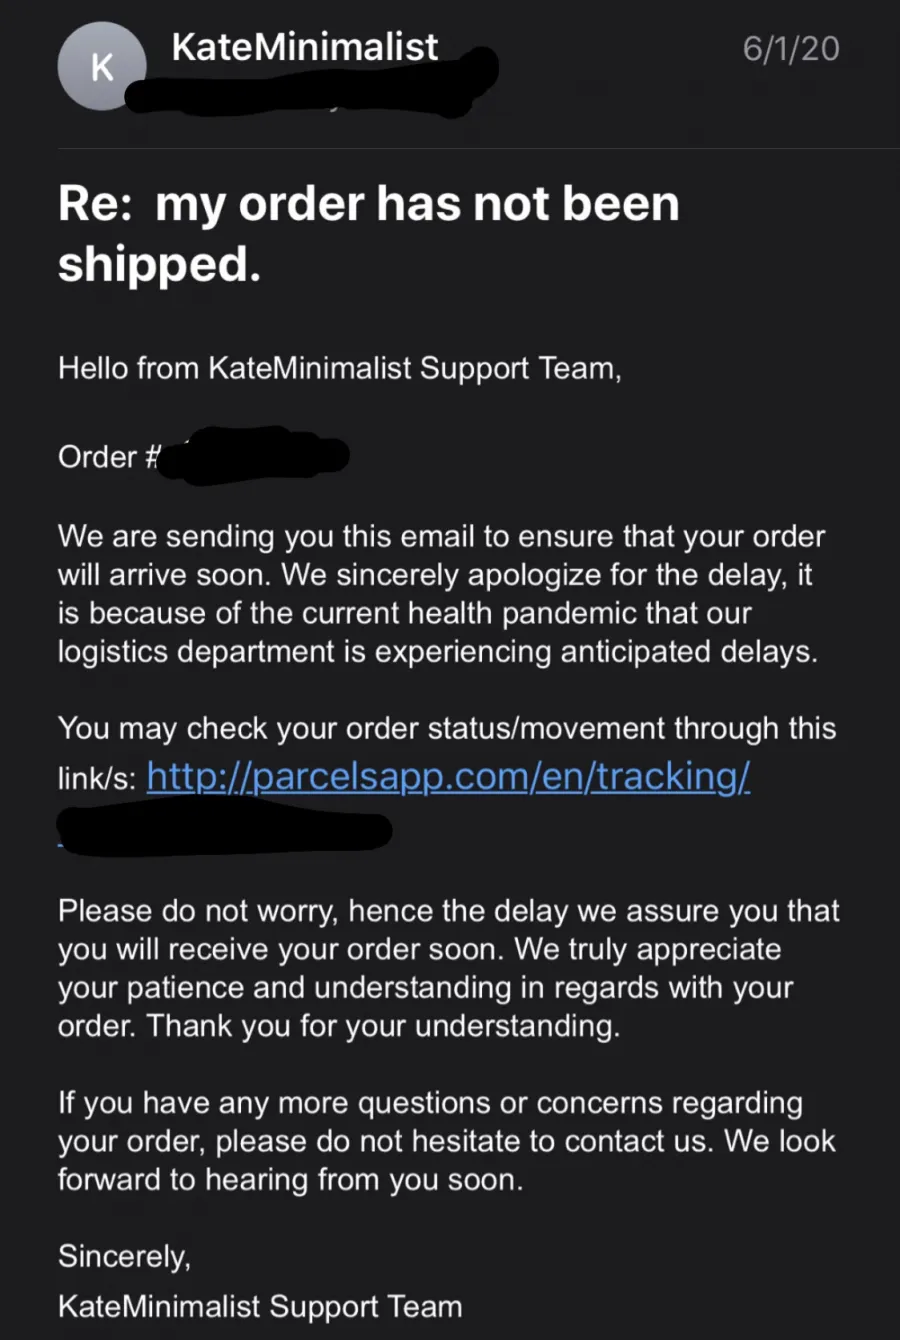
Task: Tap 'Thank you for your understanding.' sentence
Action: 383,1026
